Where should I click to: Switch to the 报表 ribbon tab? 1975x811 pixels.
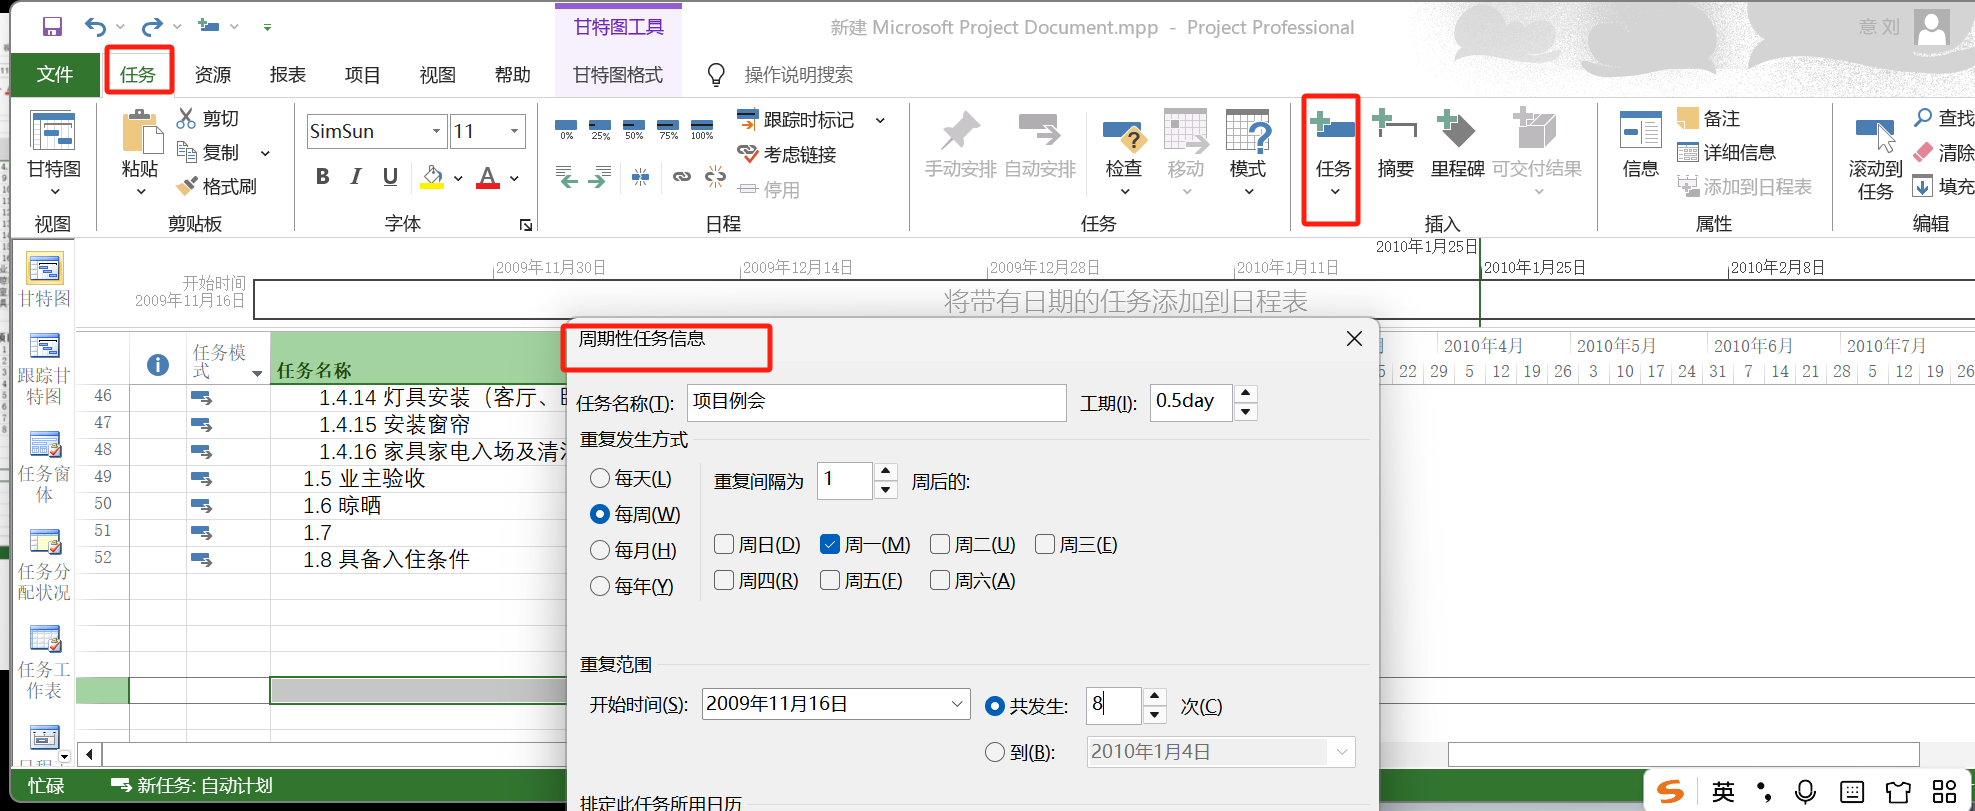click(287, 75)
